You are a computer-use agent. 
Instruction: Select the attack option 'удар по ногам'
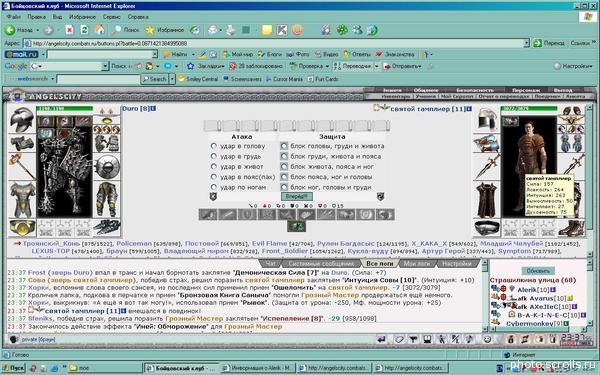pyautogui.click(x=214, y=187)
